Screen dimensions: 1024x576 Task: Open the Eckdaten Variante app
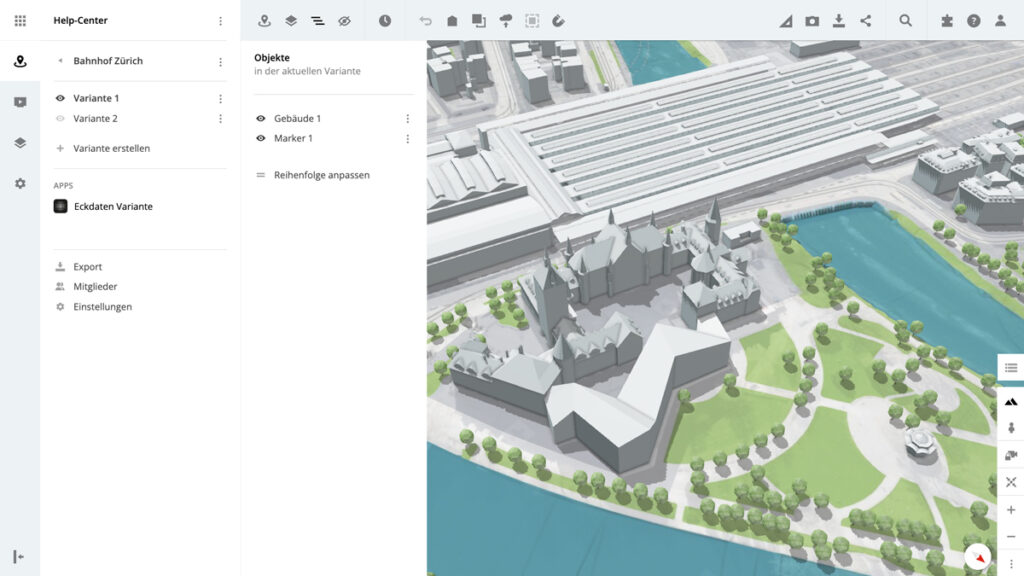click(112, 206)
